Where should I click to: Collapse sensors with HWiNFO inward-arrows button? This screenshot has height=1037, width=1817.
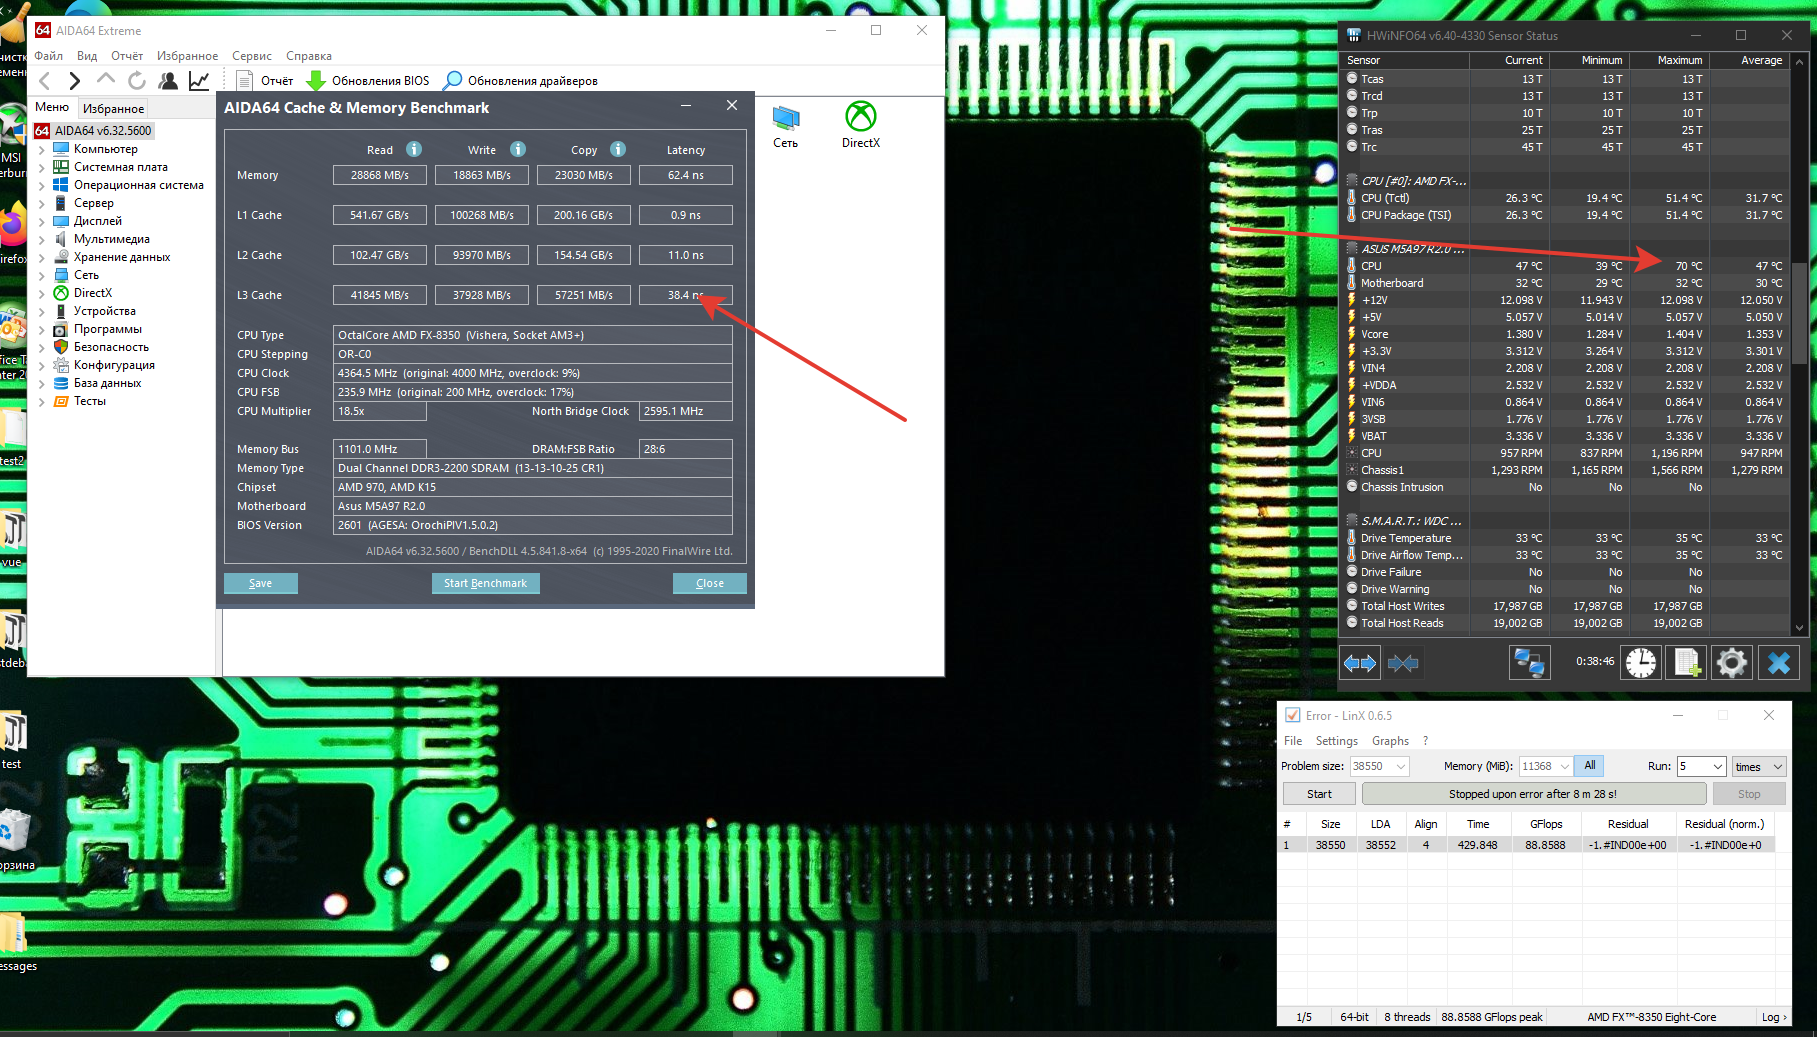pyautogui.click(x=1403, y=662)
